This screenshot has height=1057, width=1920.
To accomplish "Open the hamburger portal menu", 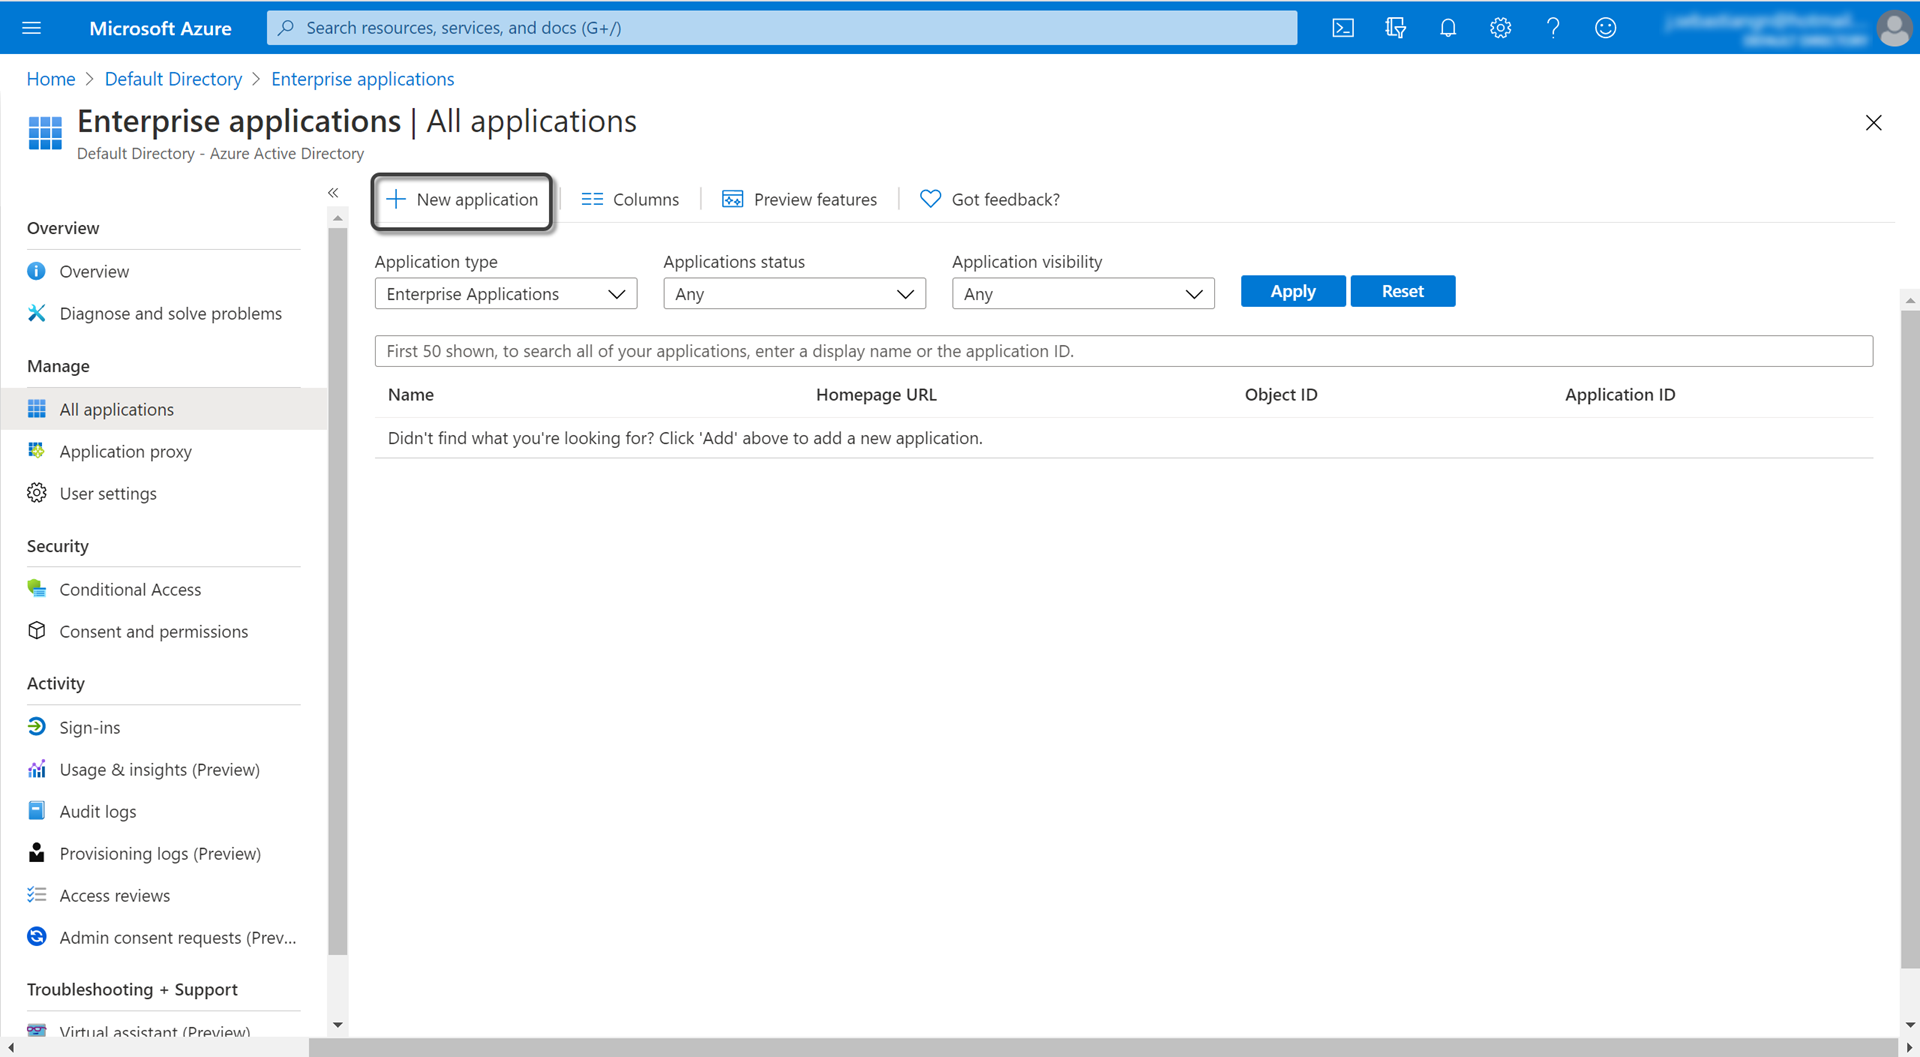I will [32, 28].
